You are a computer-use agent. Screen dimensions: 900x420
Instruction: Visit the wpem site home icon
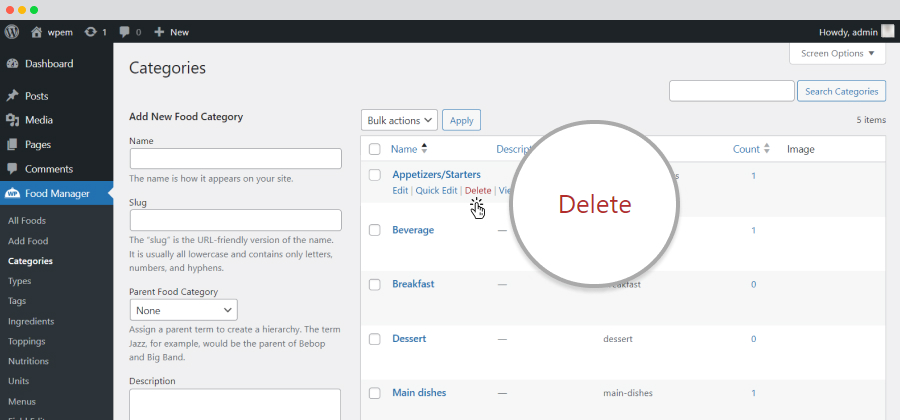tap(37, 32)
